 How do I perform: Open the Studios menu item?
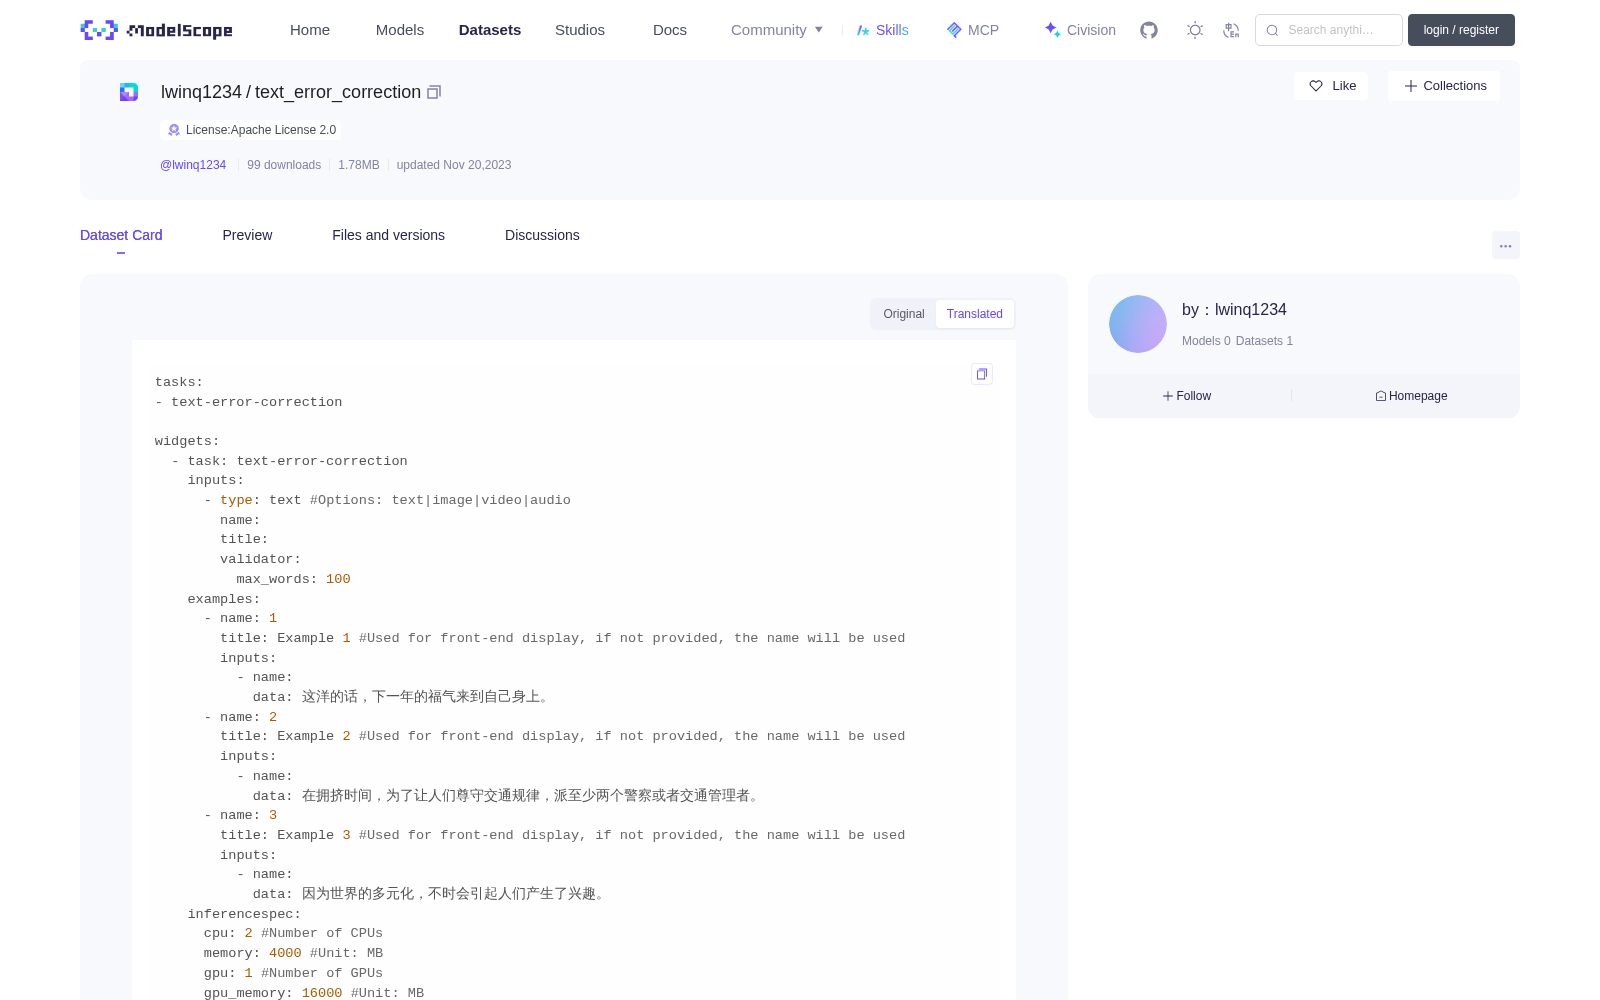[x=580, y=30]
